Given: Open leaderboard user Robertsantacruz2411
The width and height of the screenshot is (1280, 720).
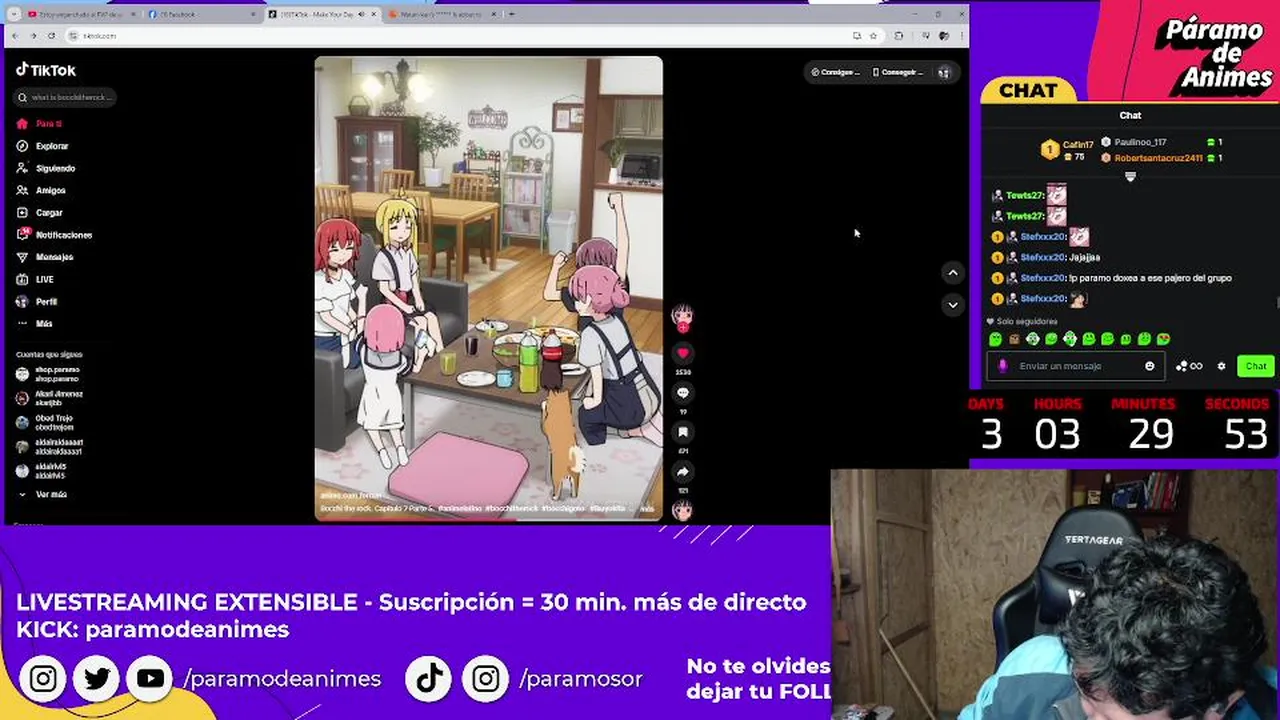Looking at the screenshot, I should 1158,158.
